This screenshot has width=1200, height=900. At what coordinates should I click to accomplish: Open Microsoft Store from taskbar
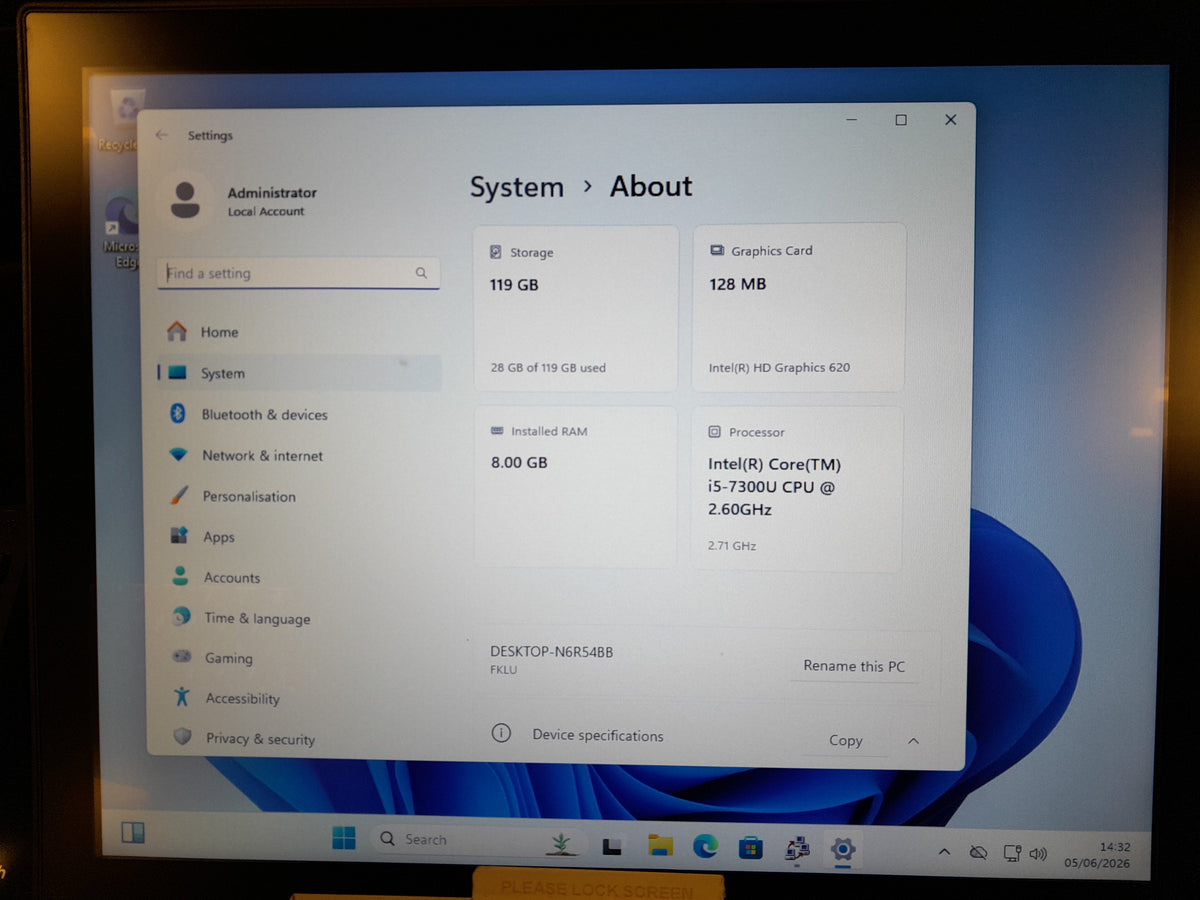click(x=751, y=848)
